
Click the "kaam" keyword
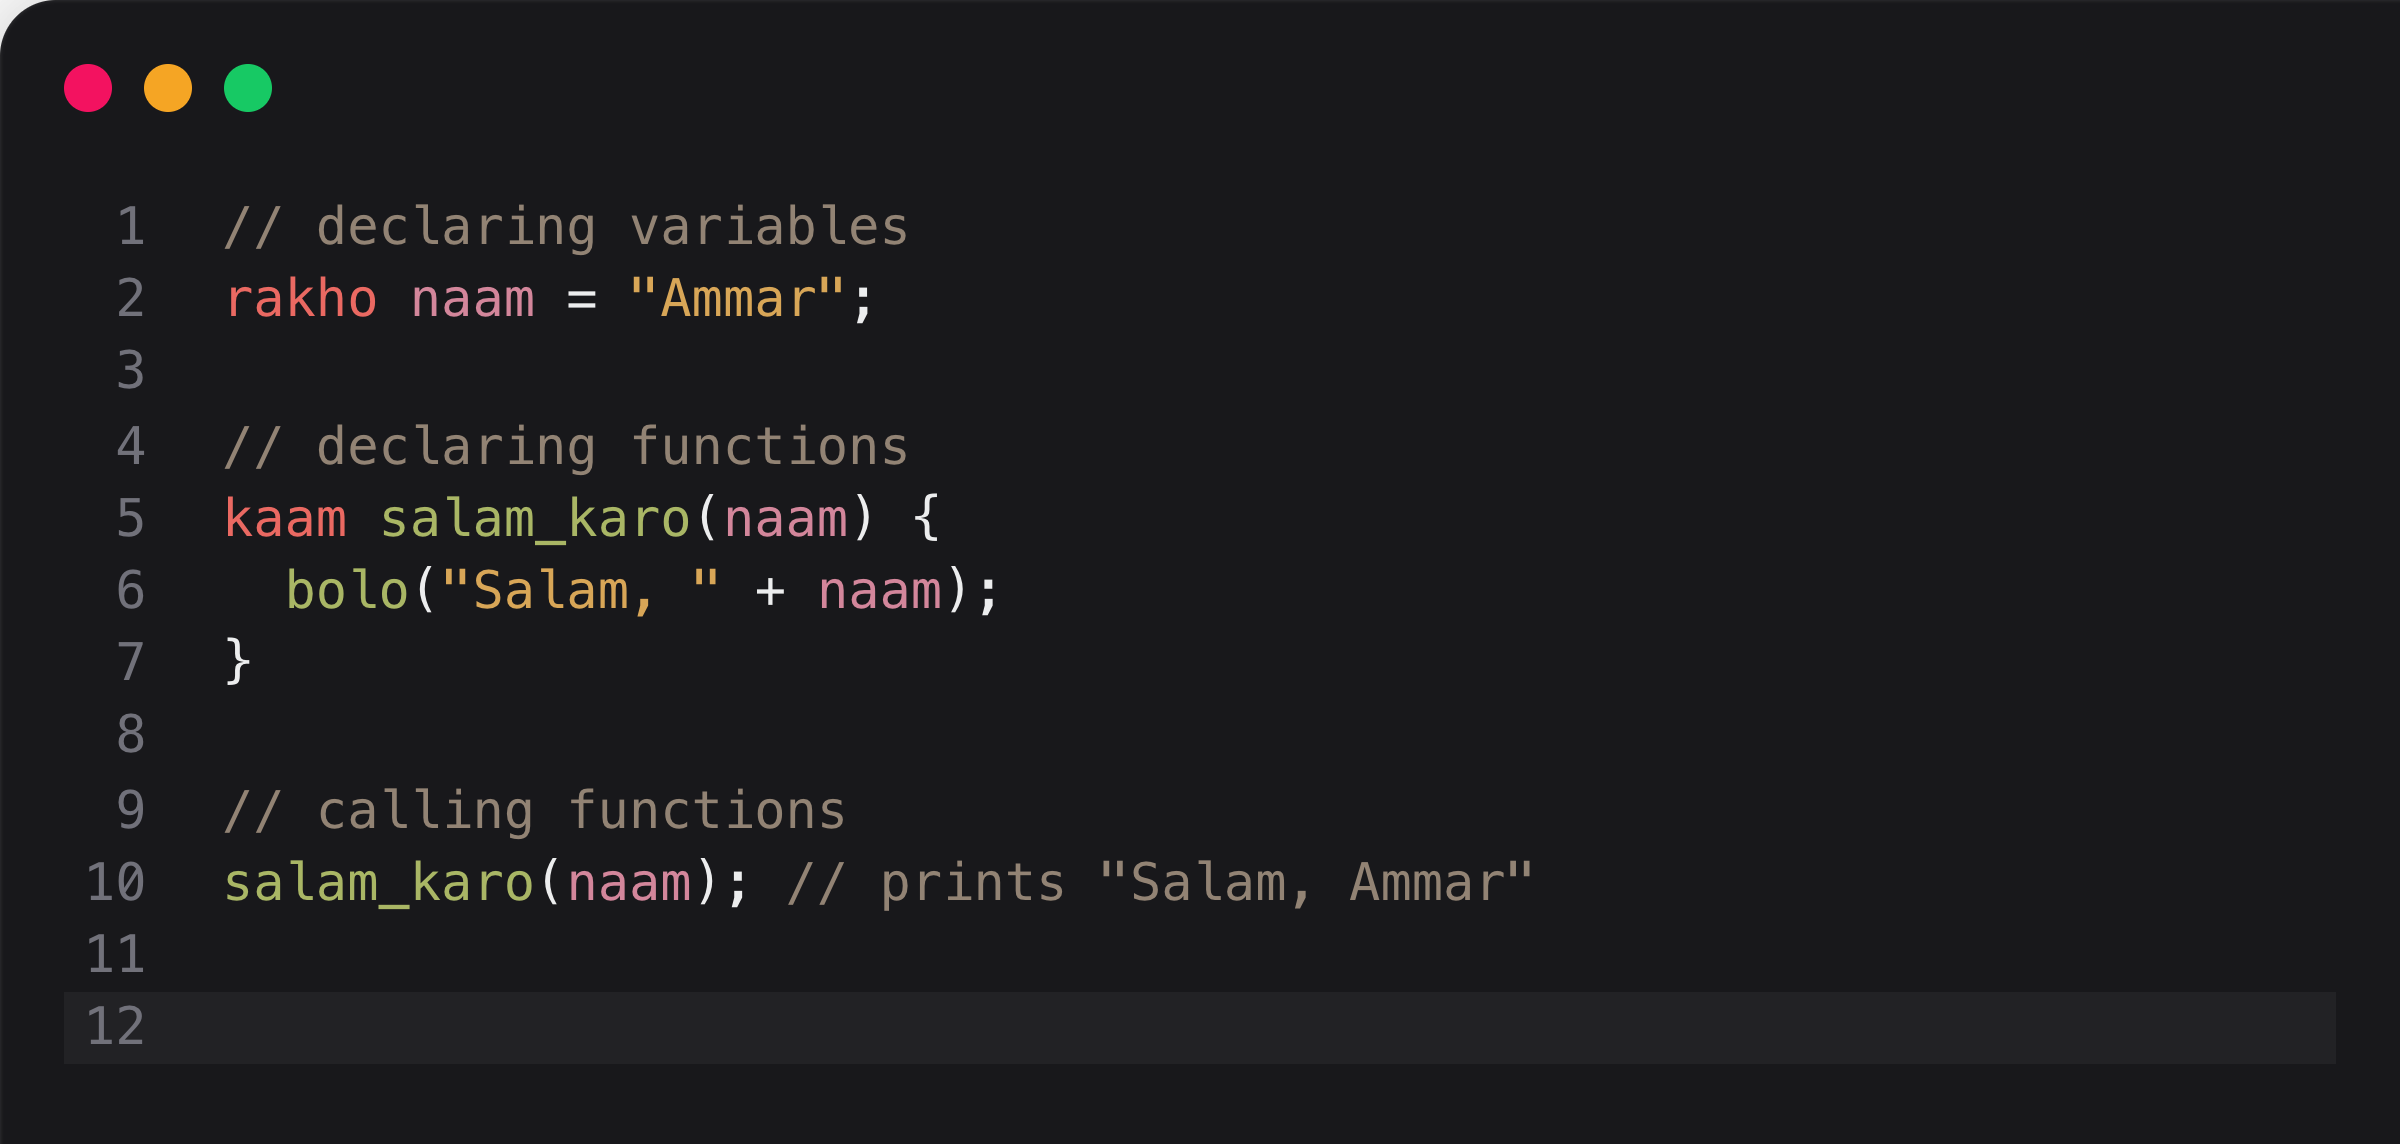click(x=285, y=519)
